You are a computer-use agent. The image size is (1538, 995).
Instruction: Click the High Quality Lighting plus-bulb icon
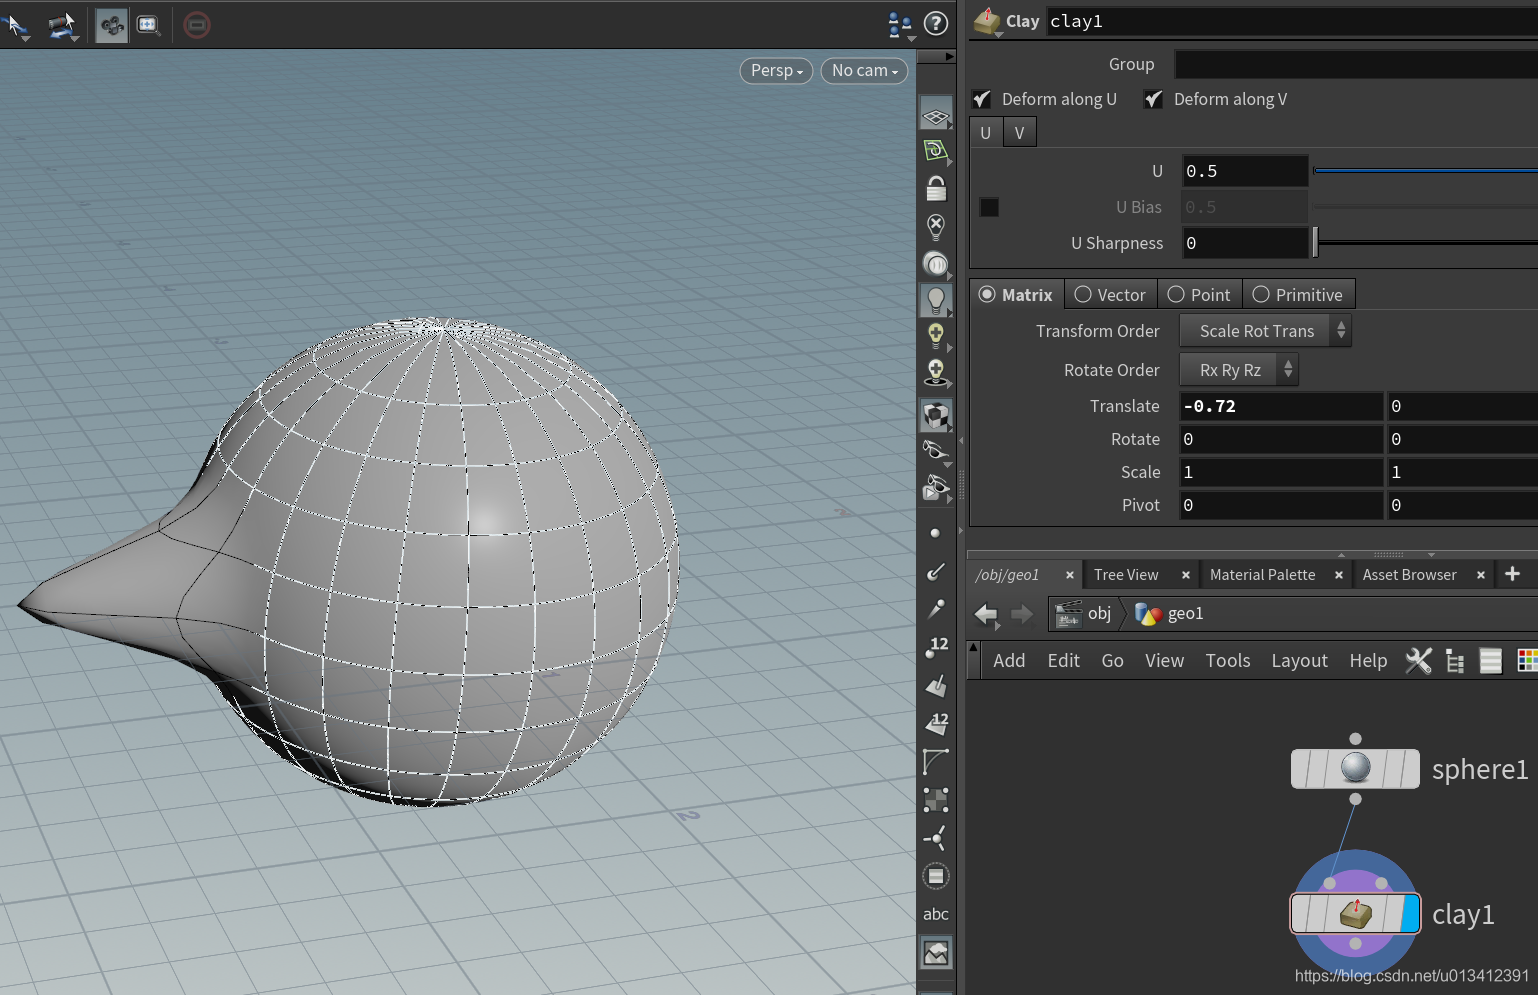coord(936,336)
